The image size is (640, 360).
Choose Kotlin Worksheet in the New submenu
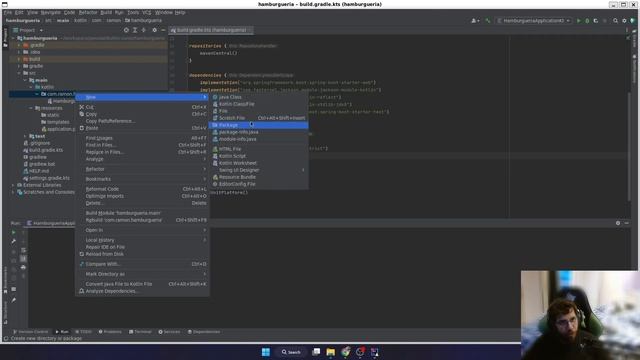pyautogui.click(x=258, y=163)
